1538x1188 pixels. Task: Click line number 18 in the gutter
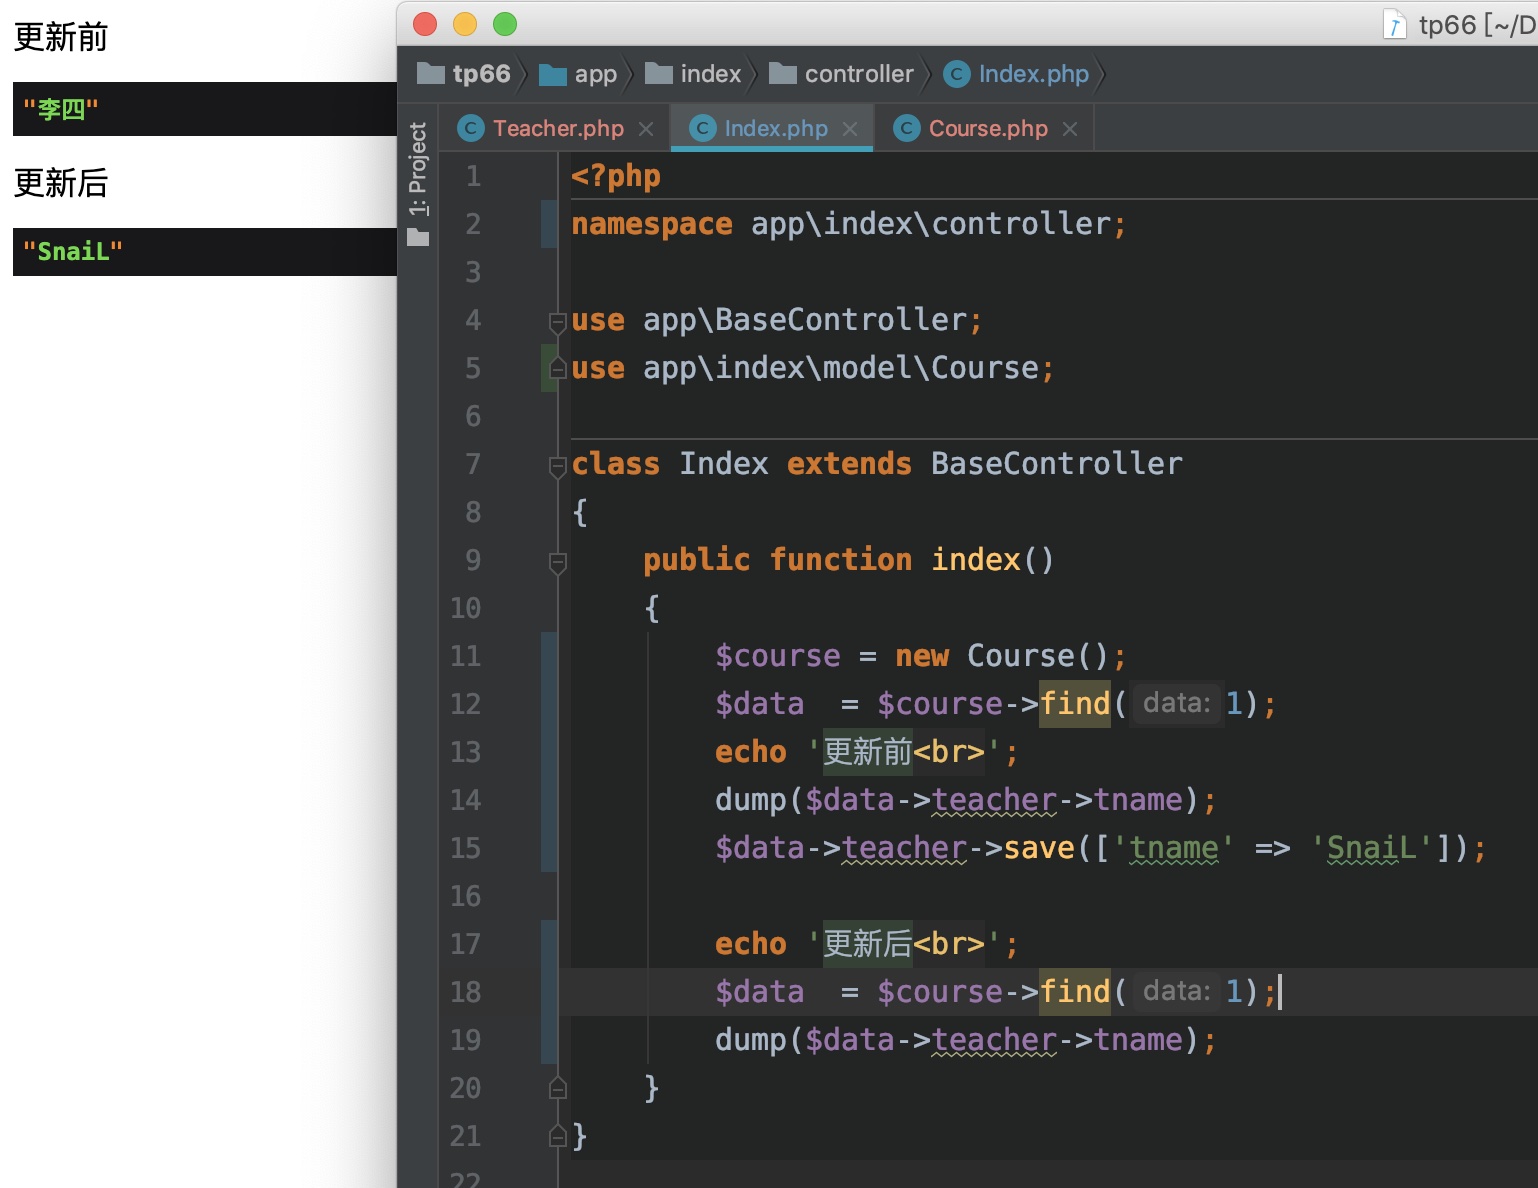(x=465, y=992)
